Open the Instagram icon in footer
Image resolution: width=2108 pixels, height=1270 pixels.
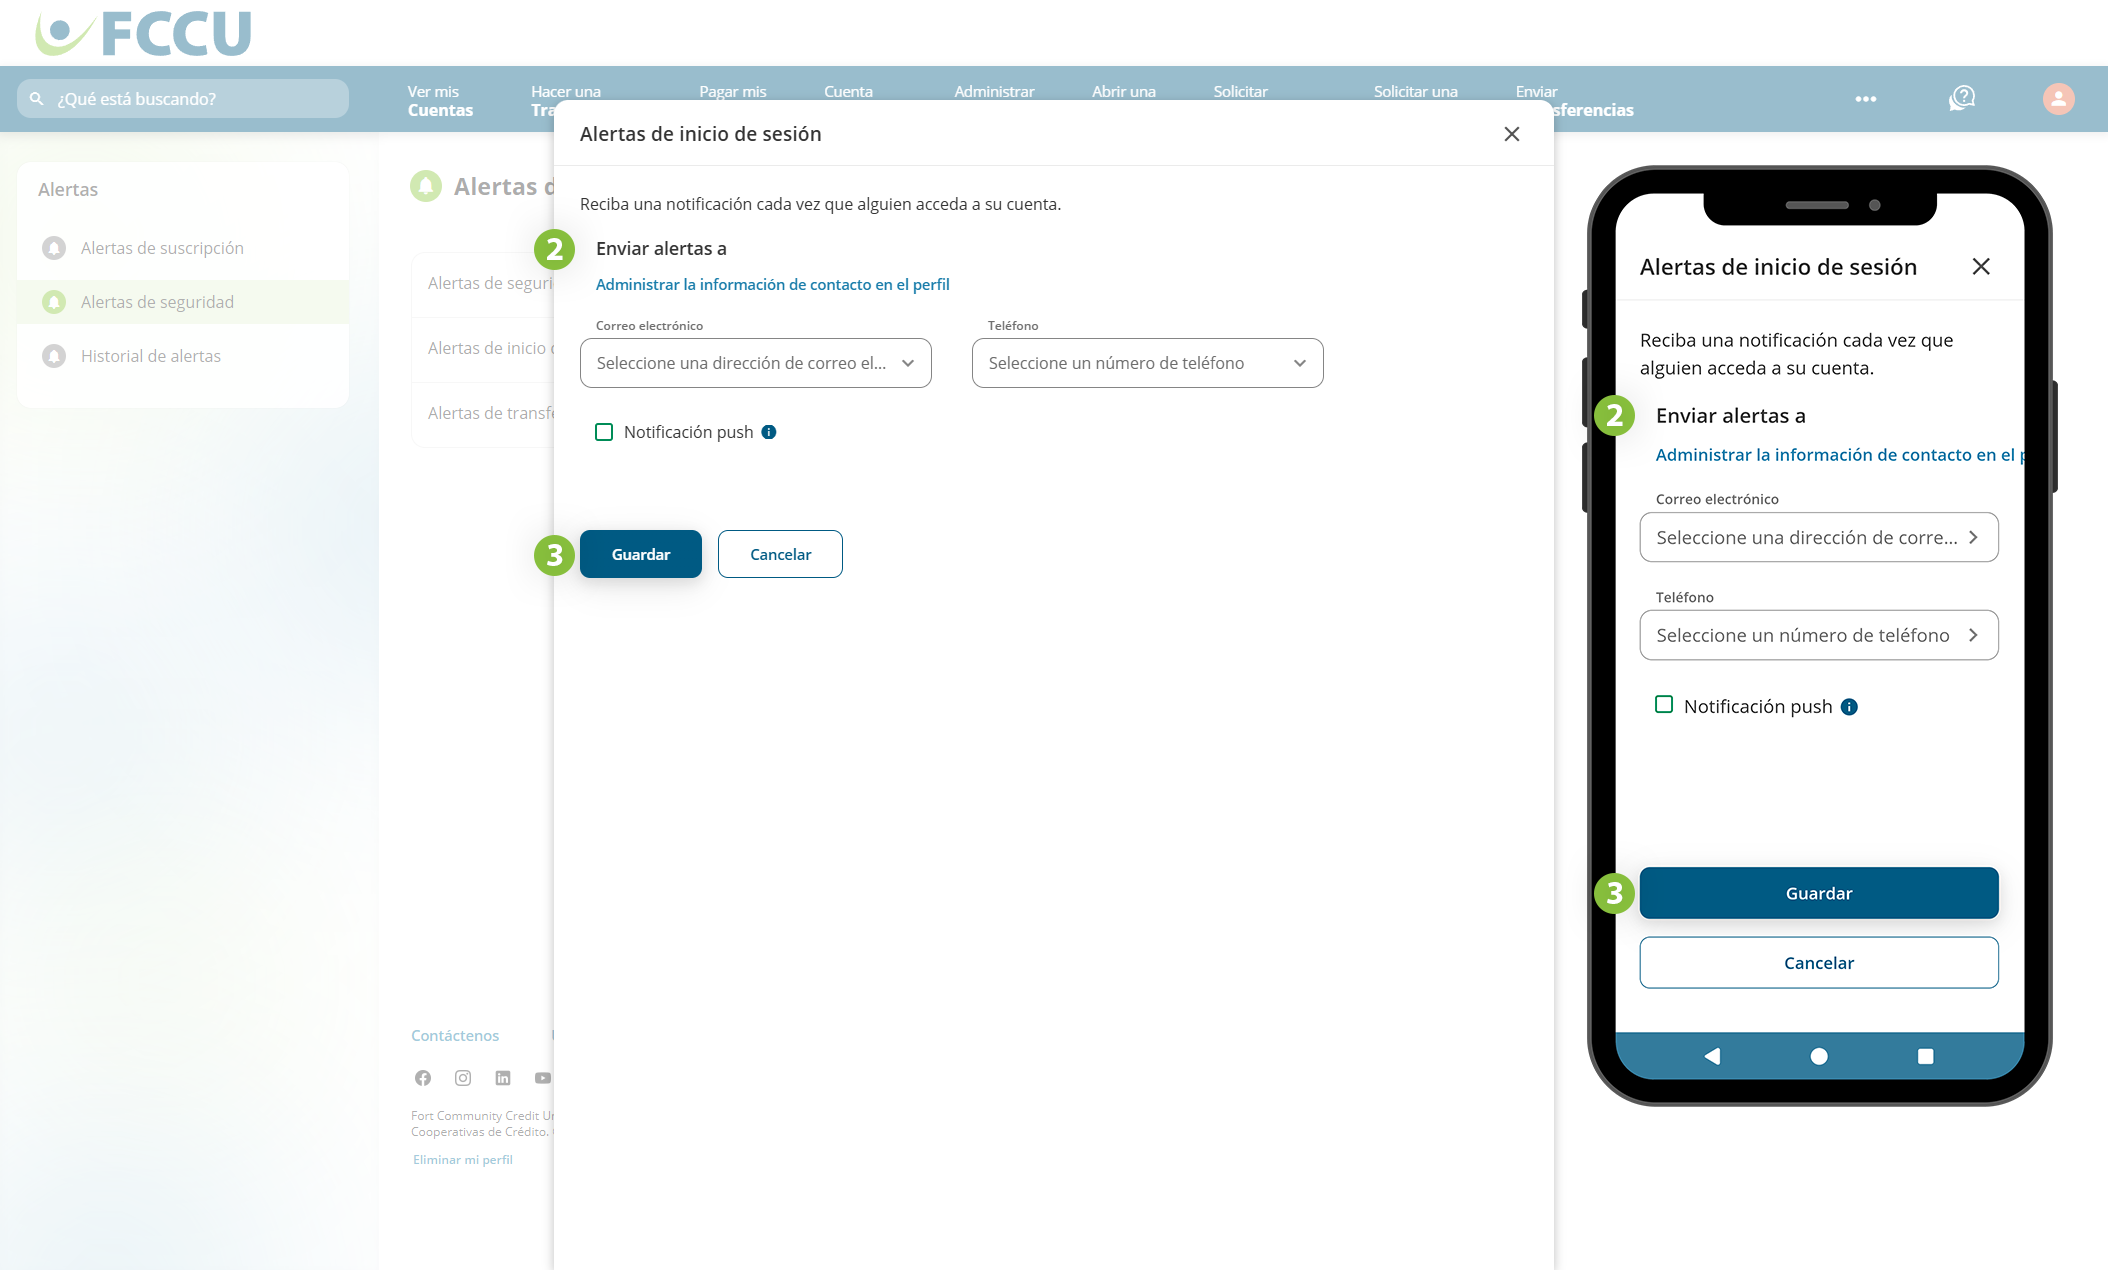(463, 1078)
